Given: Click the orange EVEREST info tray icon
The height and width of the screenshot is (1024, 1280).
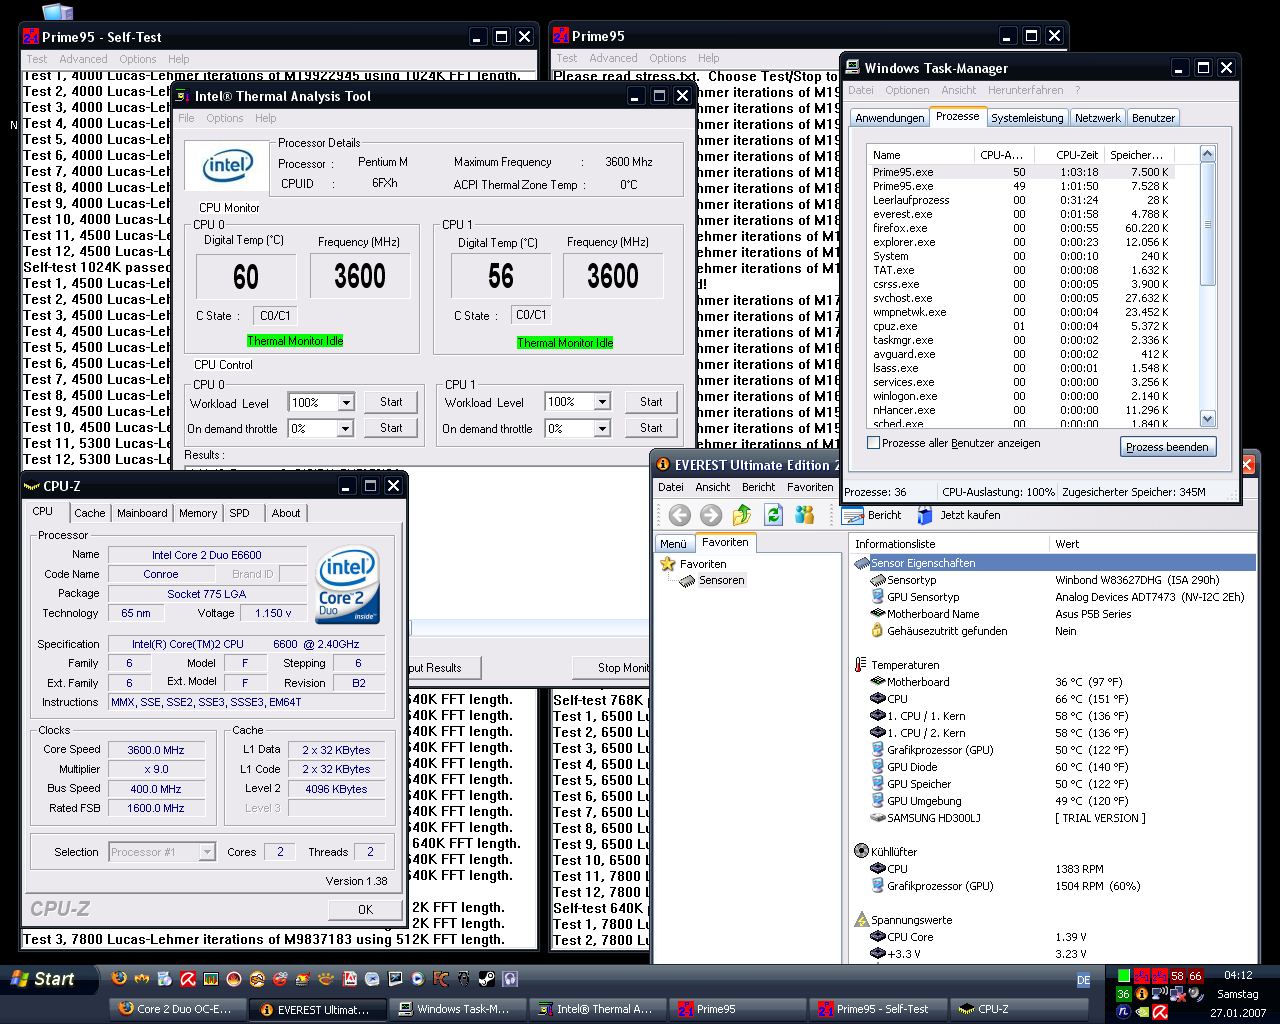Looking at the screenshot, I should (1142, 994).
